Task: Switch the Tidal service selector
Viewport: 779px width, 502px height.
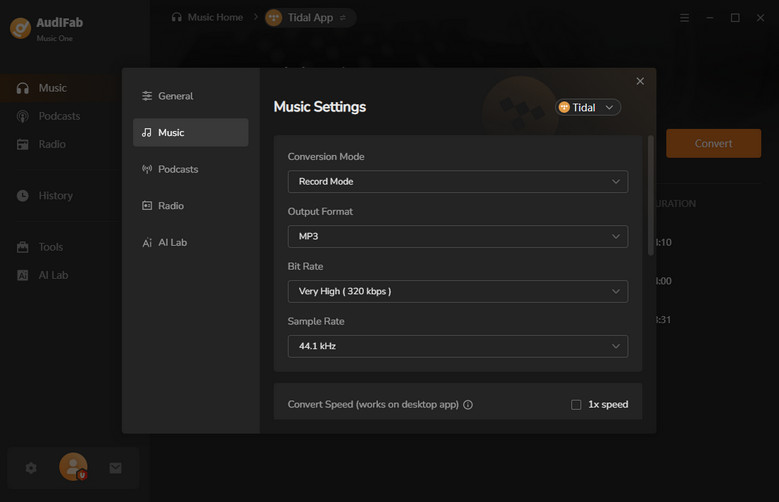Action: pos(588,107)
